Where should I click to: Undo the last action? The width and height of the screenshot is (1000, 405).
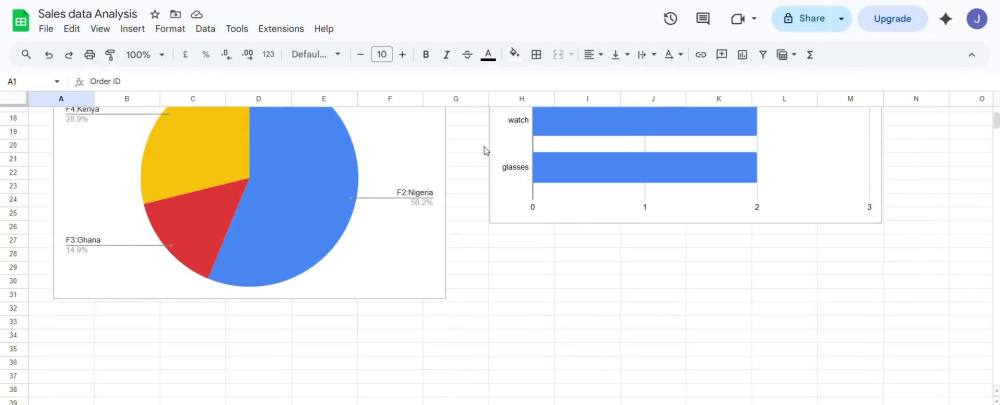point(48,55)
